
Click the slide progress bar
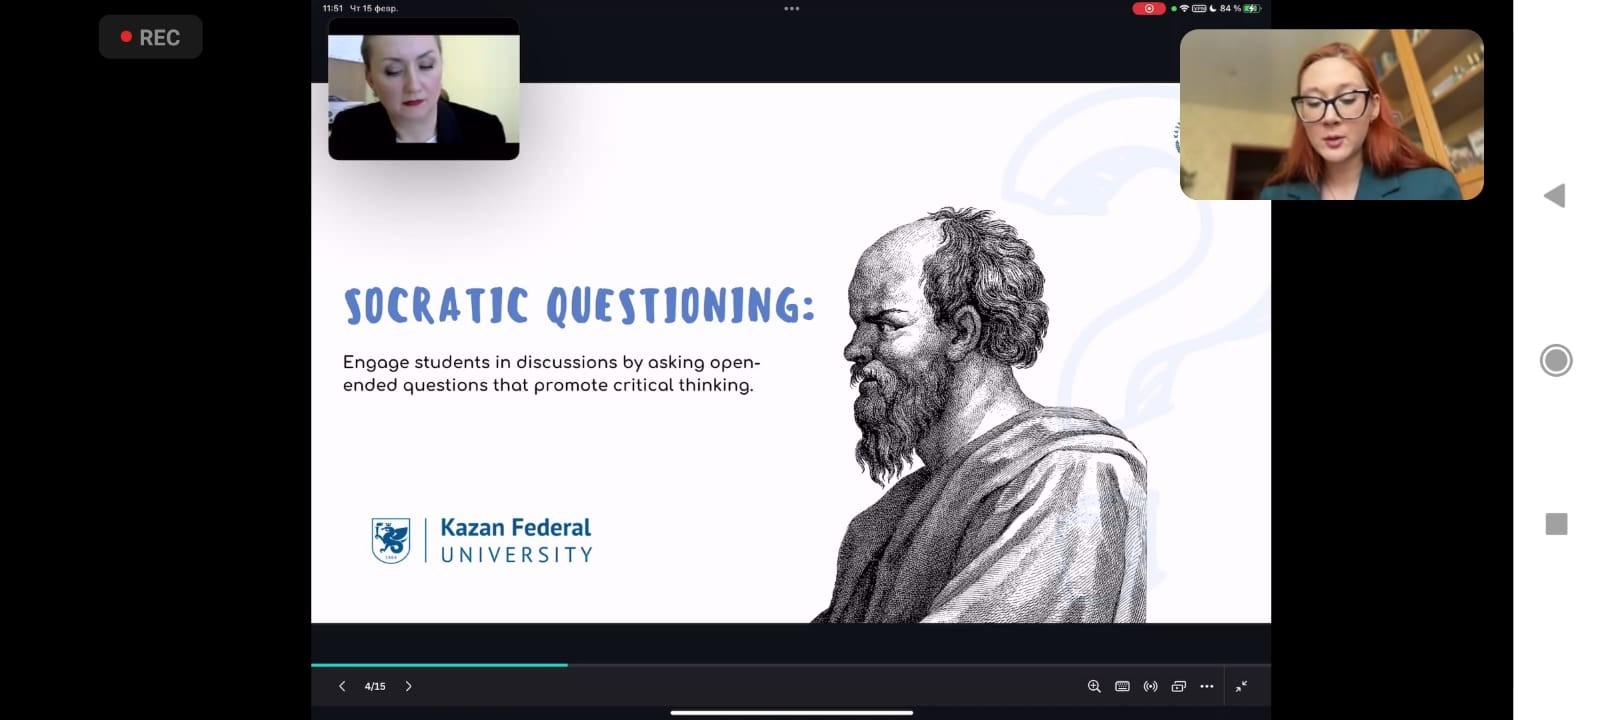(x=790, y=664)
